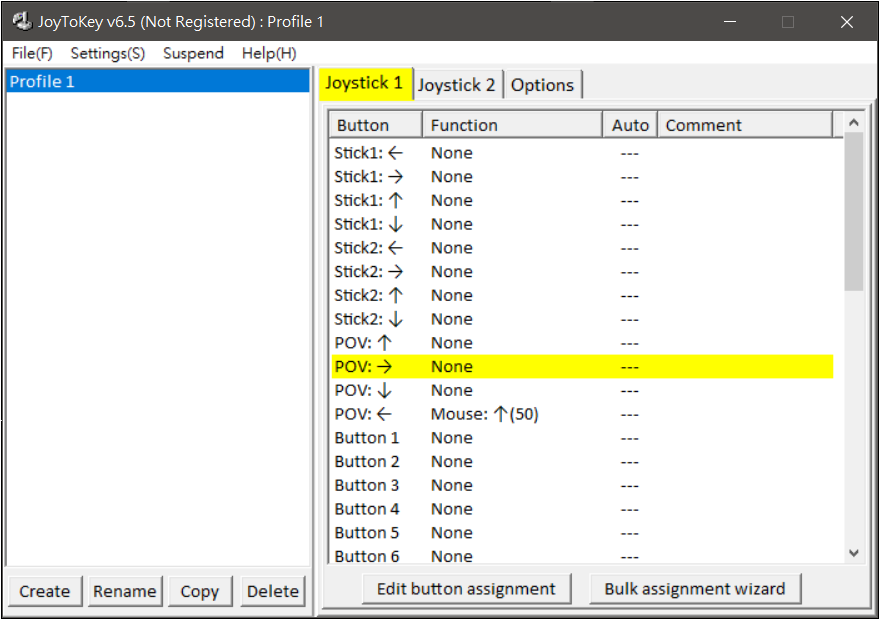Sort by the Function column header
The height and width of the screenshot is (620, 880).
[x=512, y=125]
